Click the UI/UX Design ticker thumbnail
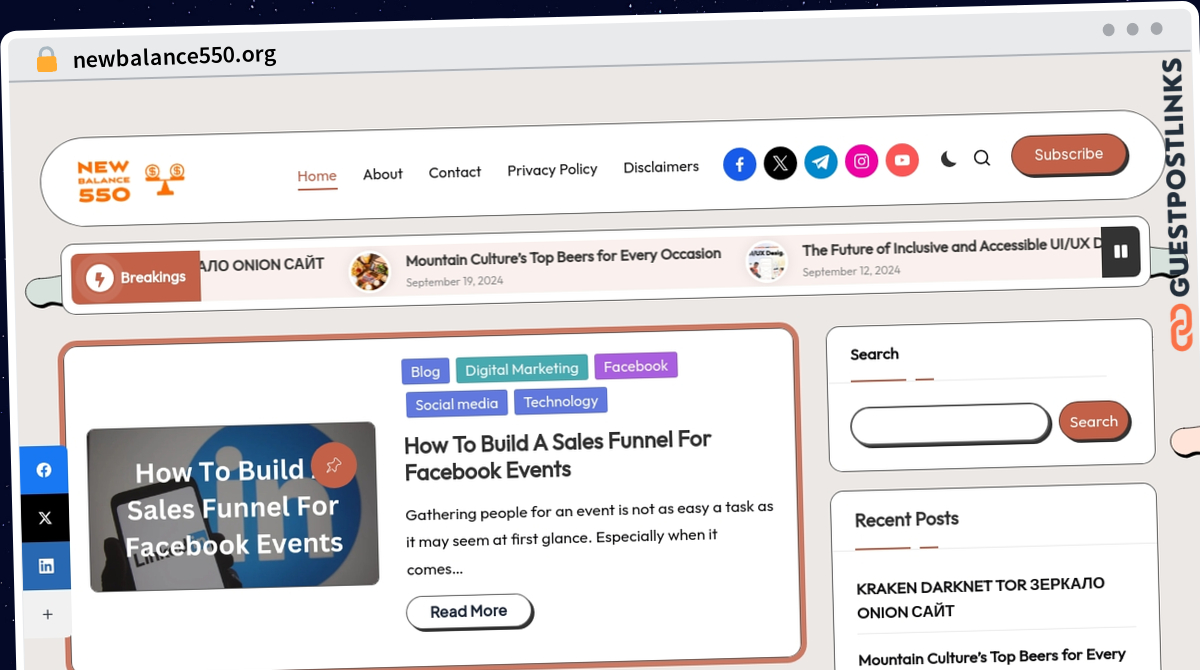 coord(767,262)
